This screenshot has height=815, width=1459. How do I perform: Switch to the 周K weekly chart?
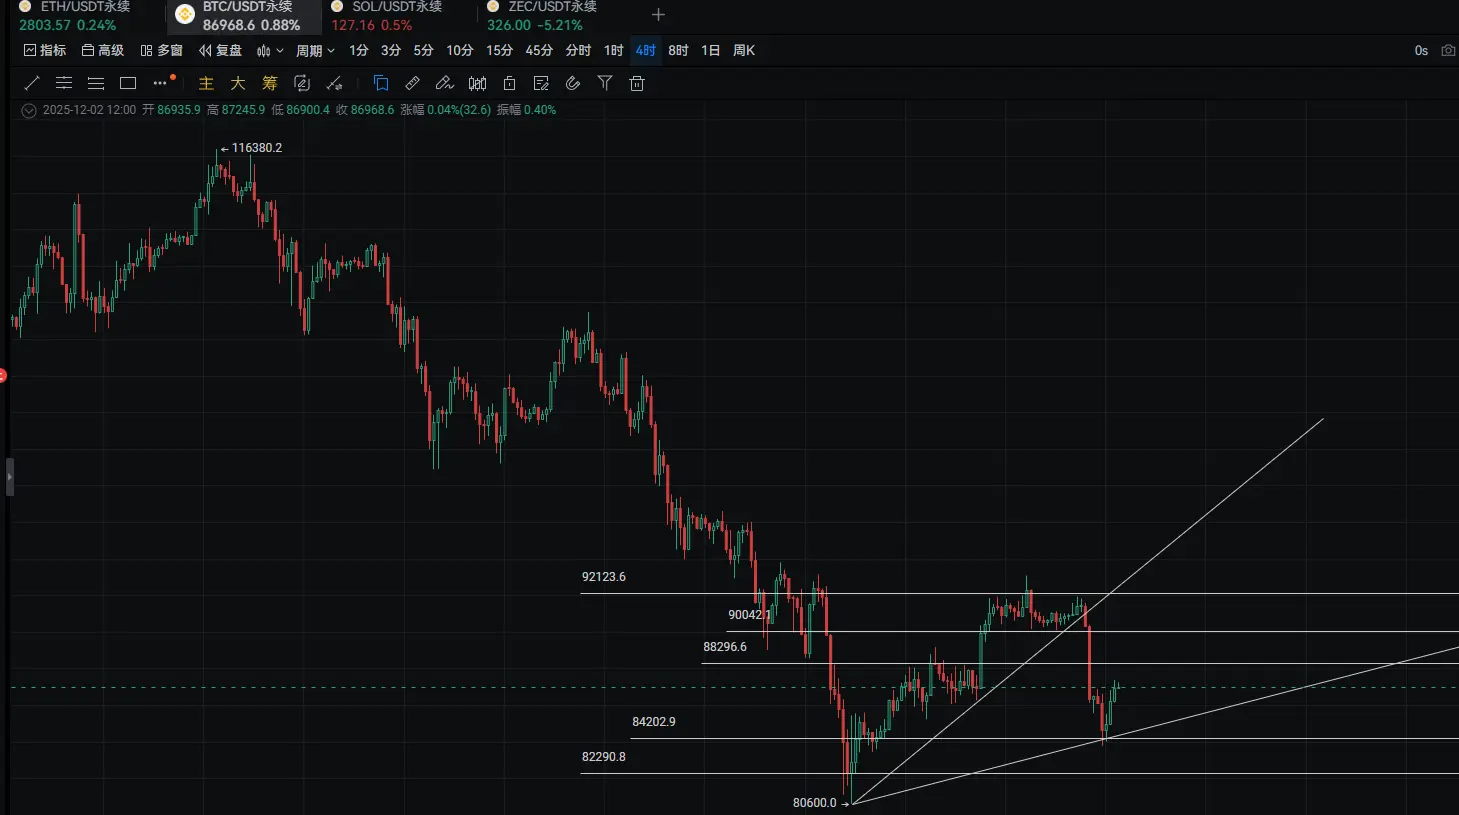(x=744, y=50)
